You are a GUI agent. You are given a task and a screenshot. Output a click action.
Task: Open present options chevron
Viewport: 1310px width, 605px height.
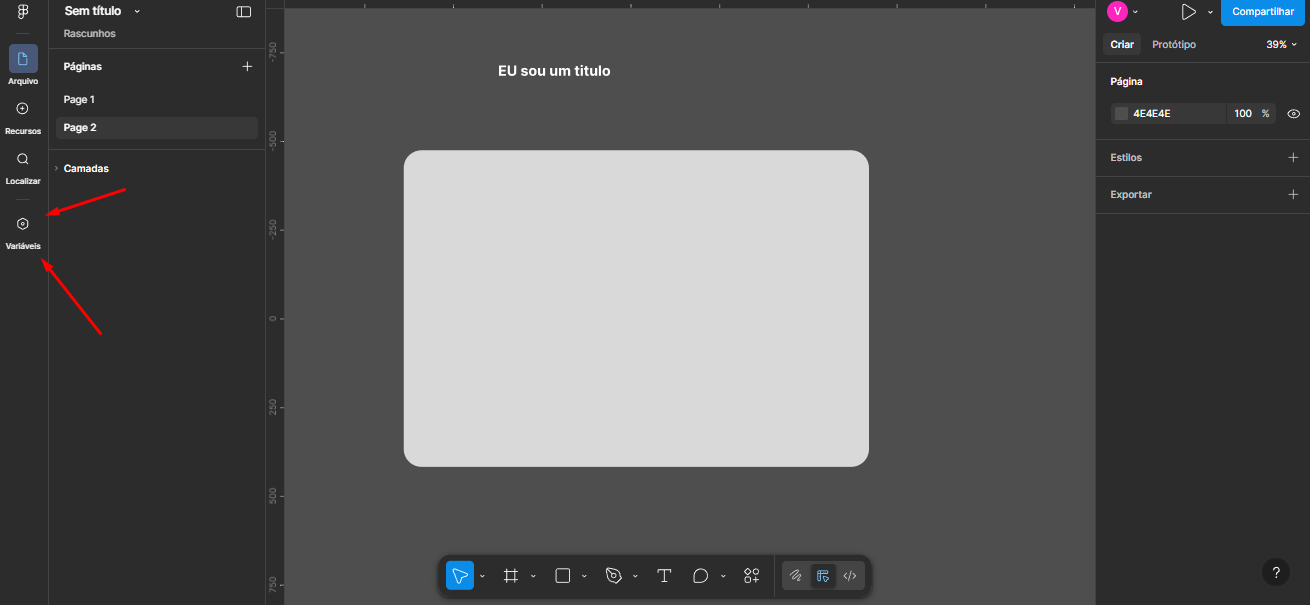(x=1210, y=12)
